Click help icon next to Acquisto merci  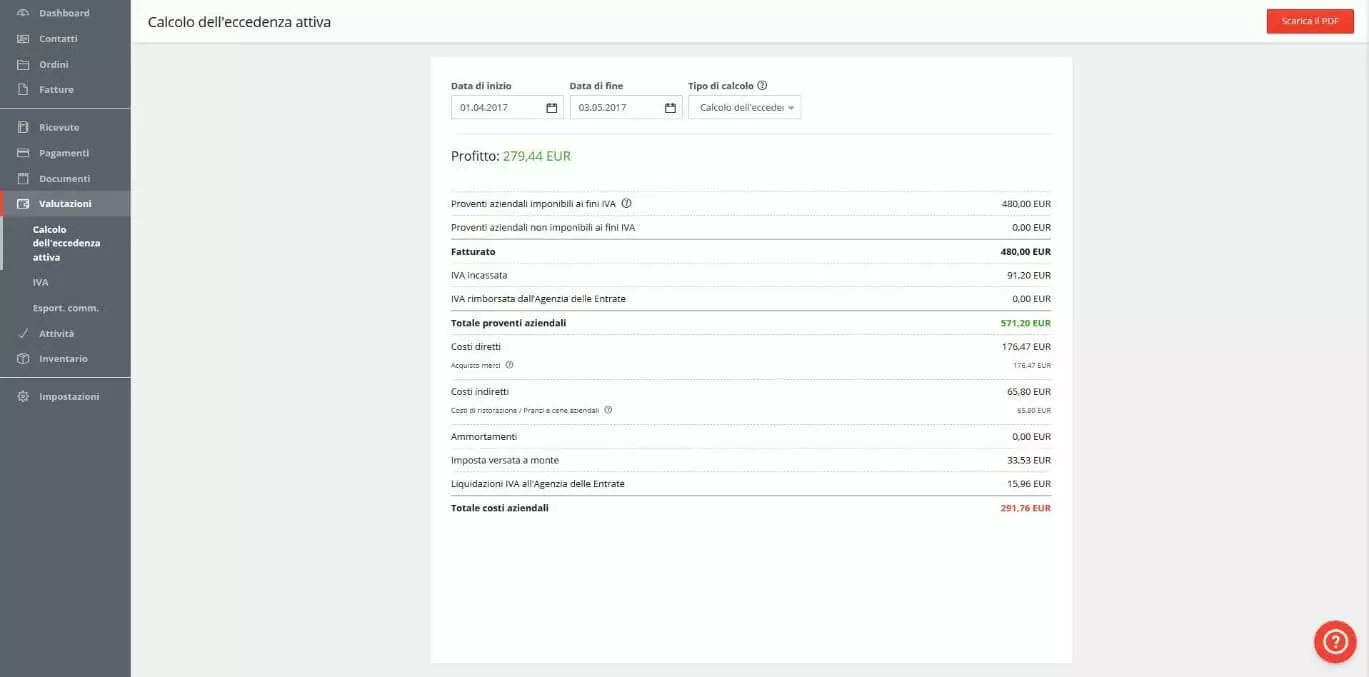pos(509,365)
